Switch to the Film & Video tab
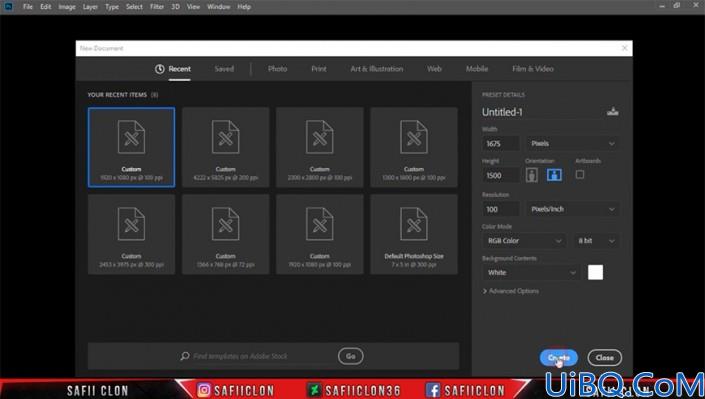705x399 pixels. point(533,69)
